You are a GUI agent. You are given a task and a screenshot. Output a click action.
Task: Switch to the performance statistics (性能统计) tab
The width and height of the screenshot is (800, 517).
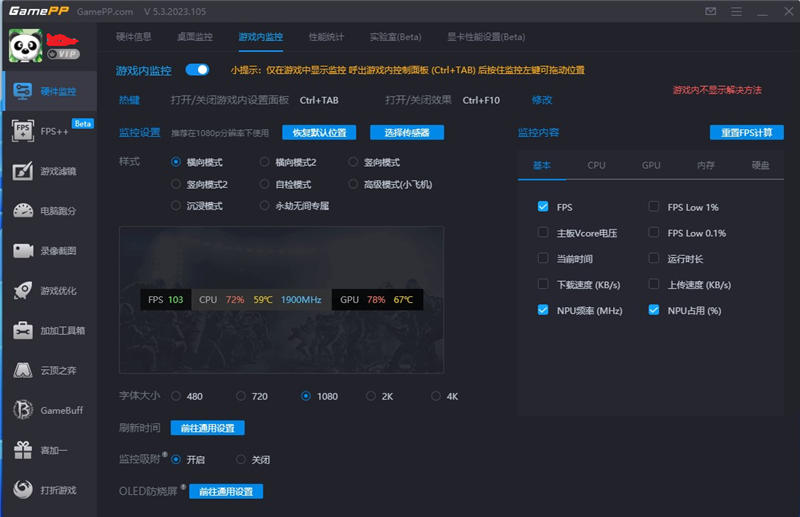(x=326, y=37)
